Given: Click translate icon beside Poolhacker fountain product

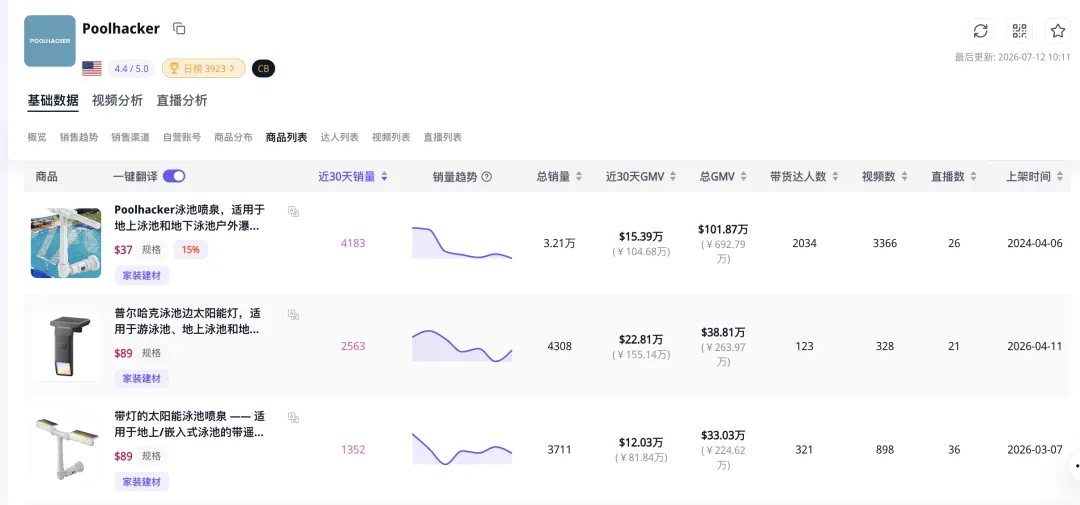Looking at the screenshot, I should tap(293, 212).
